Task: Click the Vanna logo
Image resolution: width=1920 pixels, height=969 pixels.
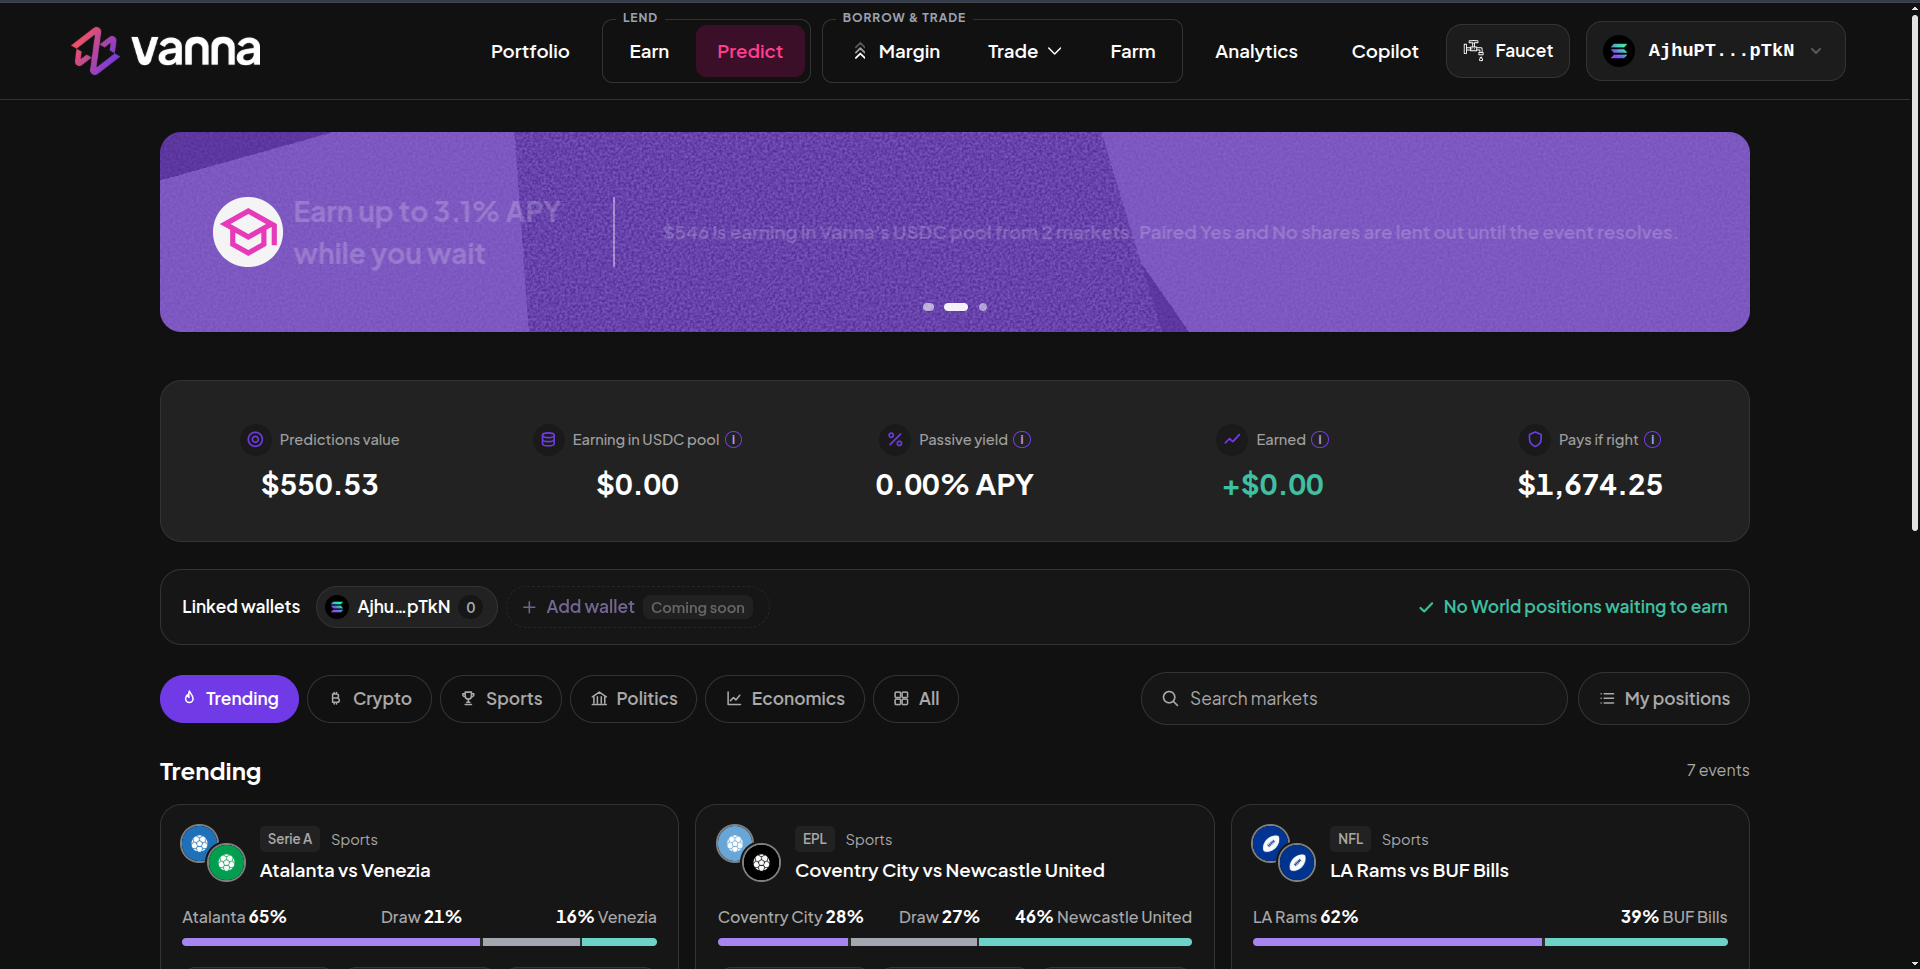Action: pos(166,50)
